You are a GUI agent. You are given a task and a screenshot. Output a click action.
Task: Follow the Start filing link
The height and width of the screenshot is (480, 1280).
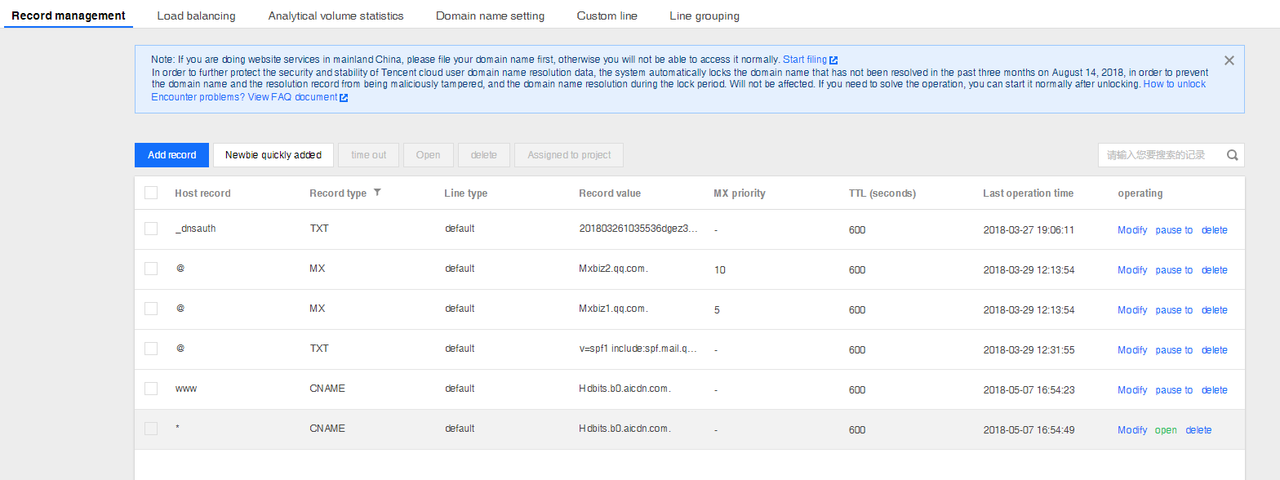[x=805, y=60]
